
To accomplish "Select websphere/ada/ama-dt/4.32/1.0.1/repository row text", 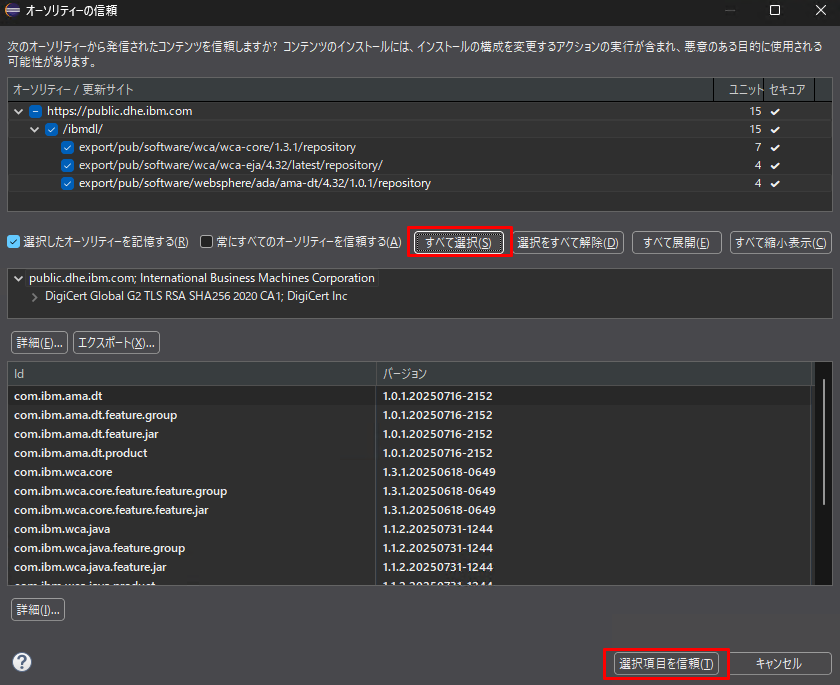I will [x=255, y=184].
